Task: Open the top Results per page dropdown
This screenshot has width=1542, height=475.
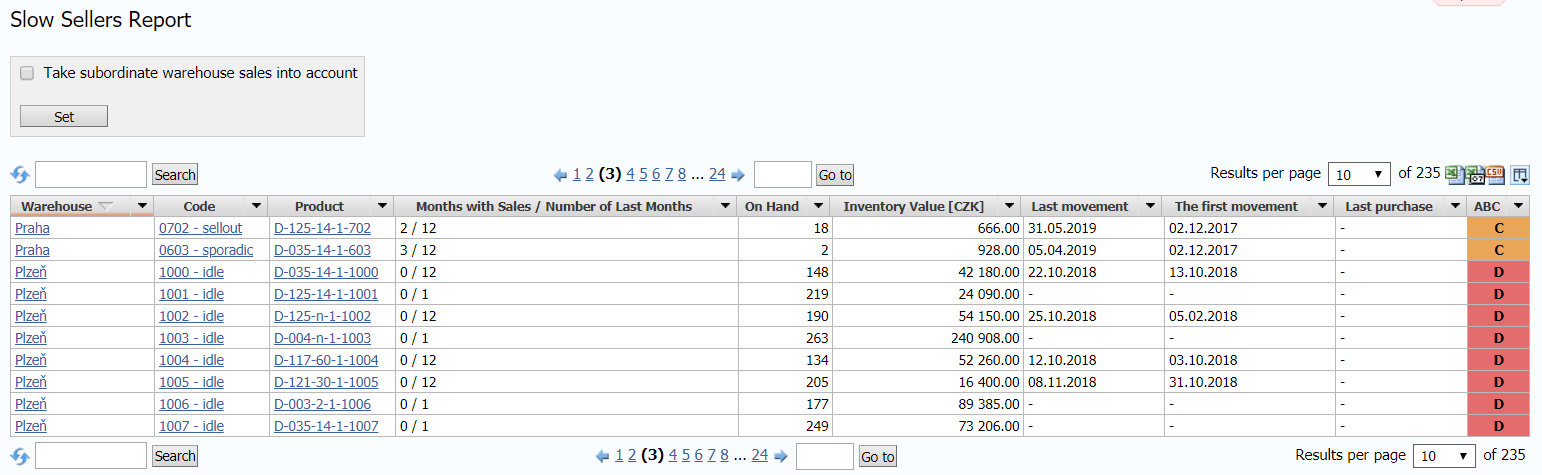Action: pos(1359,174)
